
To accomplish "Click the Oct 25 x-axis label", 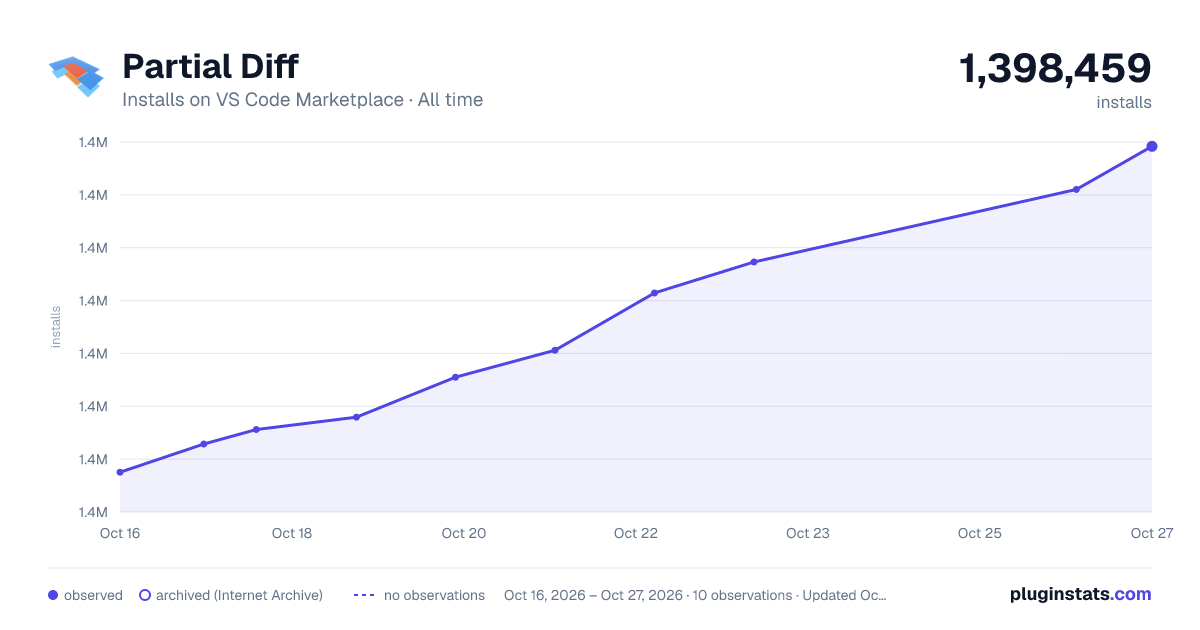I will (980, 533).
